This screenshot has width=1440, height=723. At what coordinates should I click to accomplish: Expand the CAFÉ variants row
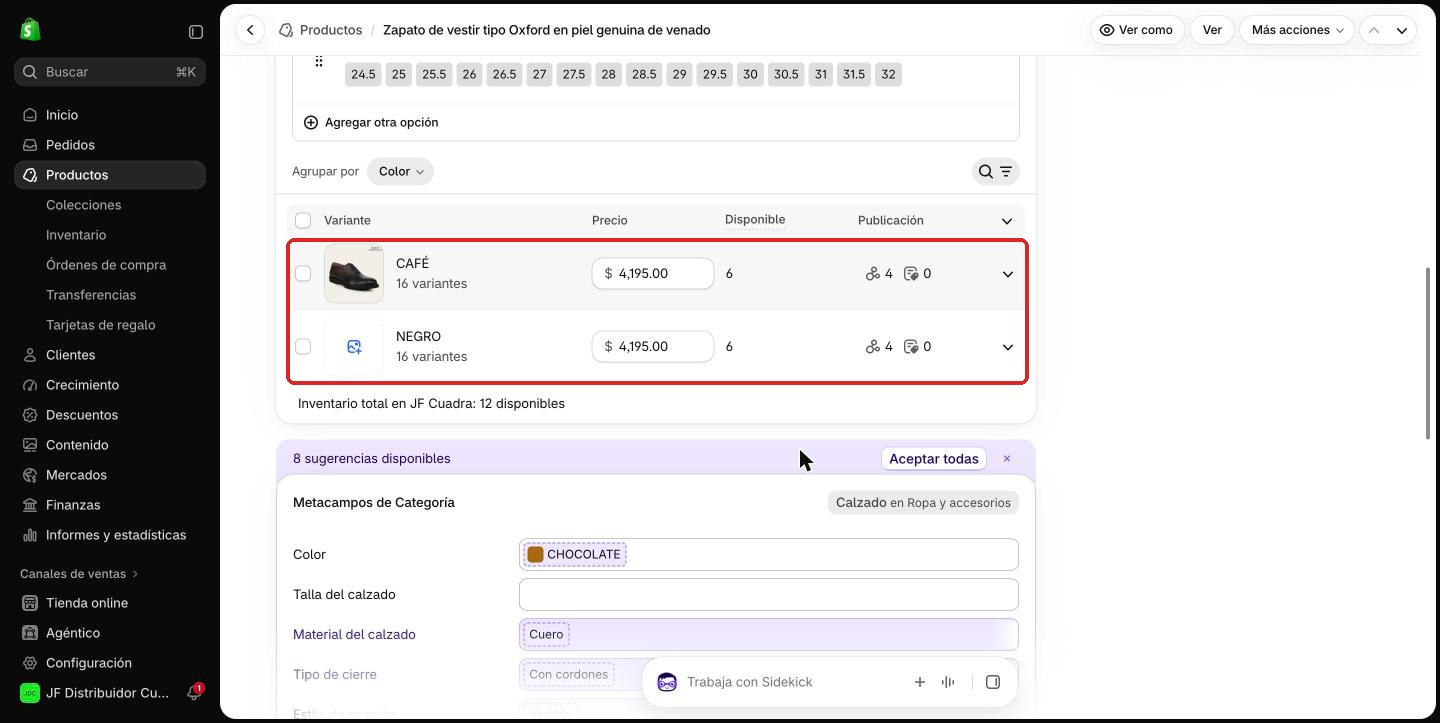click(1008, 274)
